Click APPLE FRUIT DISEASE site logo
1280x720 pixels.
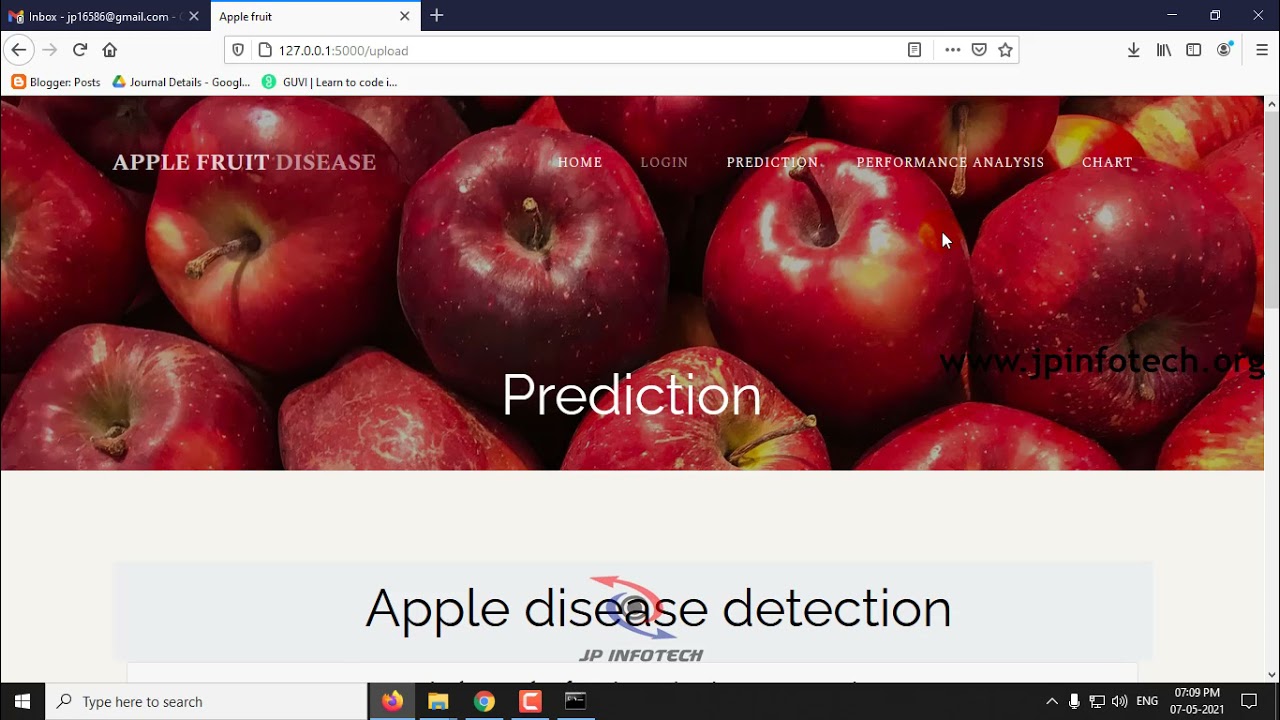click(x=244, y=162)
